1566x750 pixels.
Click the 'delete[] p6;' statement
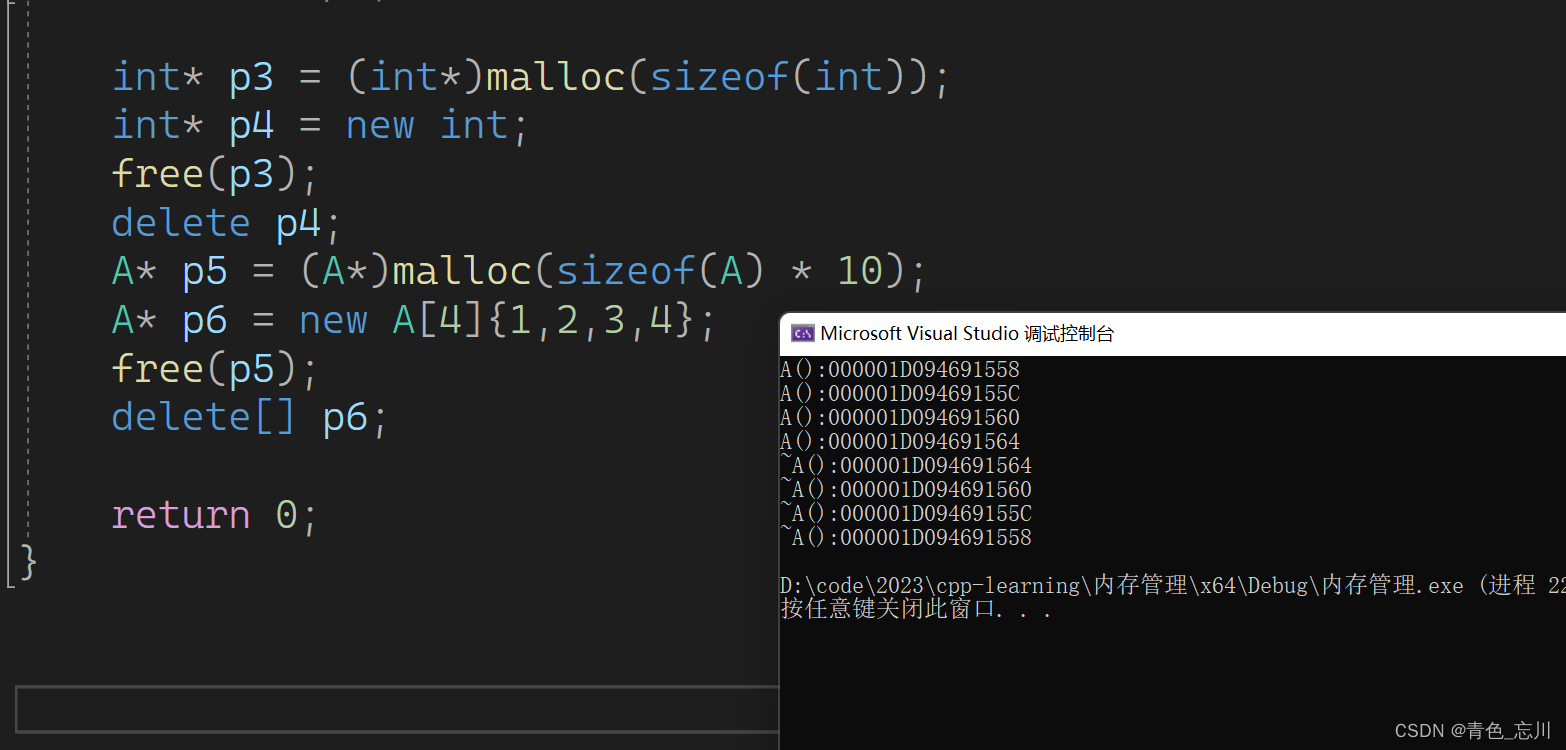pos(250,418)
